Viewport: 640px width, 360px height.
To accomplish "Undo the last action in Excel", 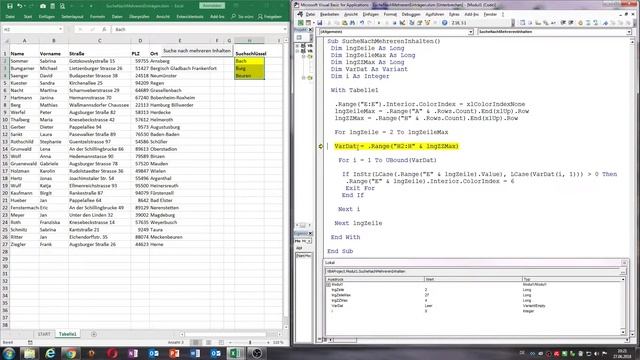I will coord(19,6).
